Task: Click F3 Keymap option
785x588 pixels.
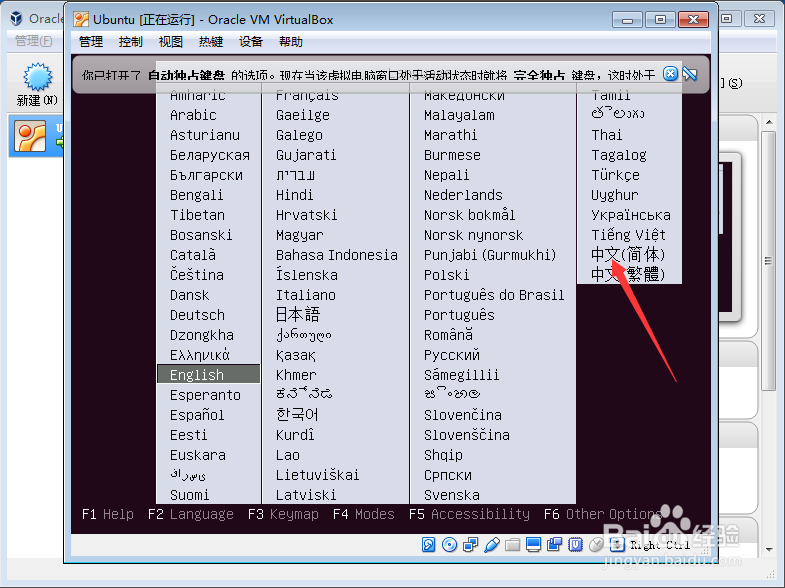Action: point(283,514)
